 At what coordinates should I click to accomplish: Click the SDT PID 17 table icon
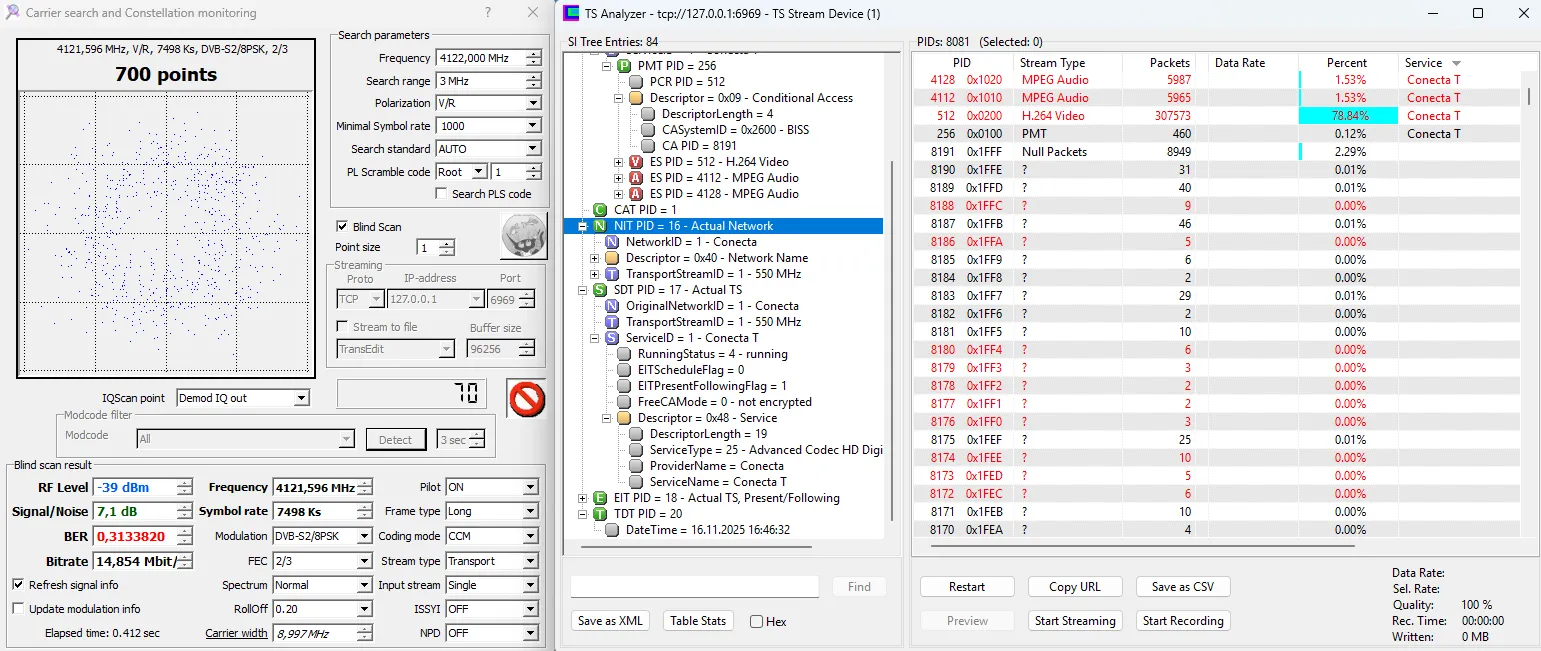point(600,290)
